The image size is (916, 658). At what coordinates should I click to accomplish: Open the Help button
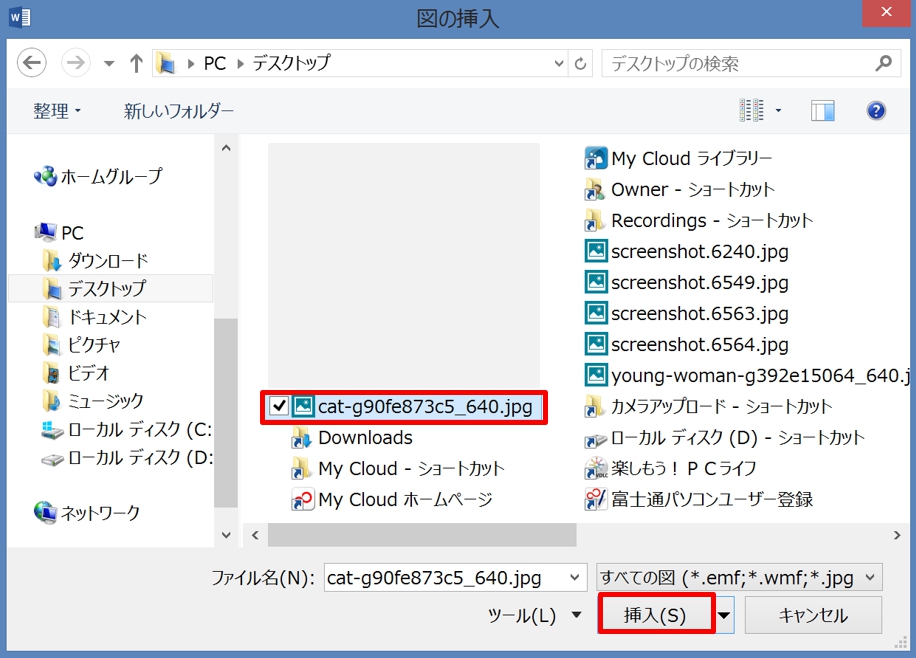pos(876,110)
